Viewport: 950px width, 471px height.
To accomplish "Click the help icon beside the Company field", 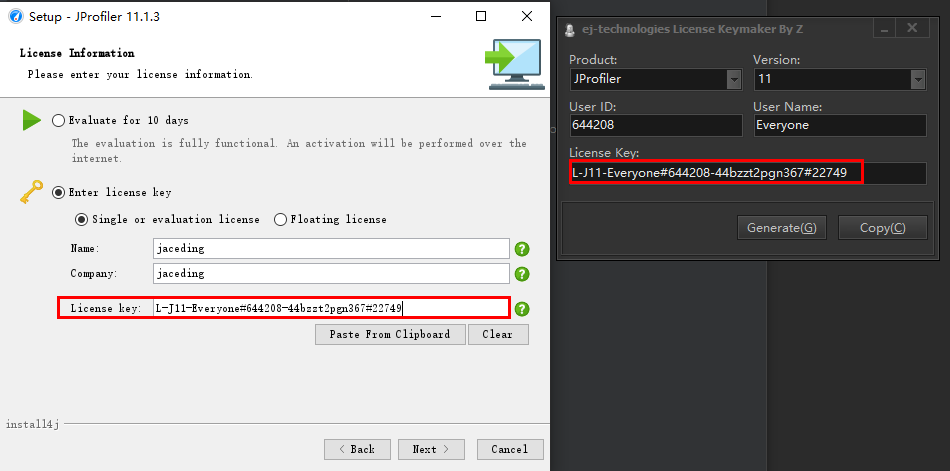I will point(522,274).
